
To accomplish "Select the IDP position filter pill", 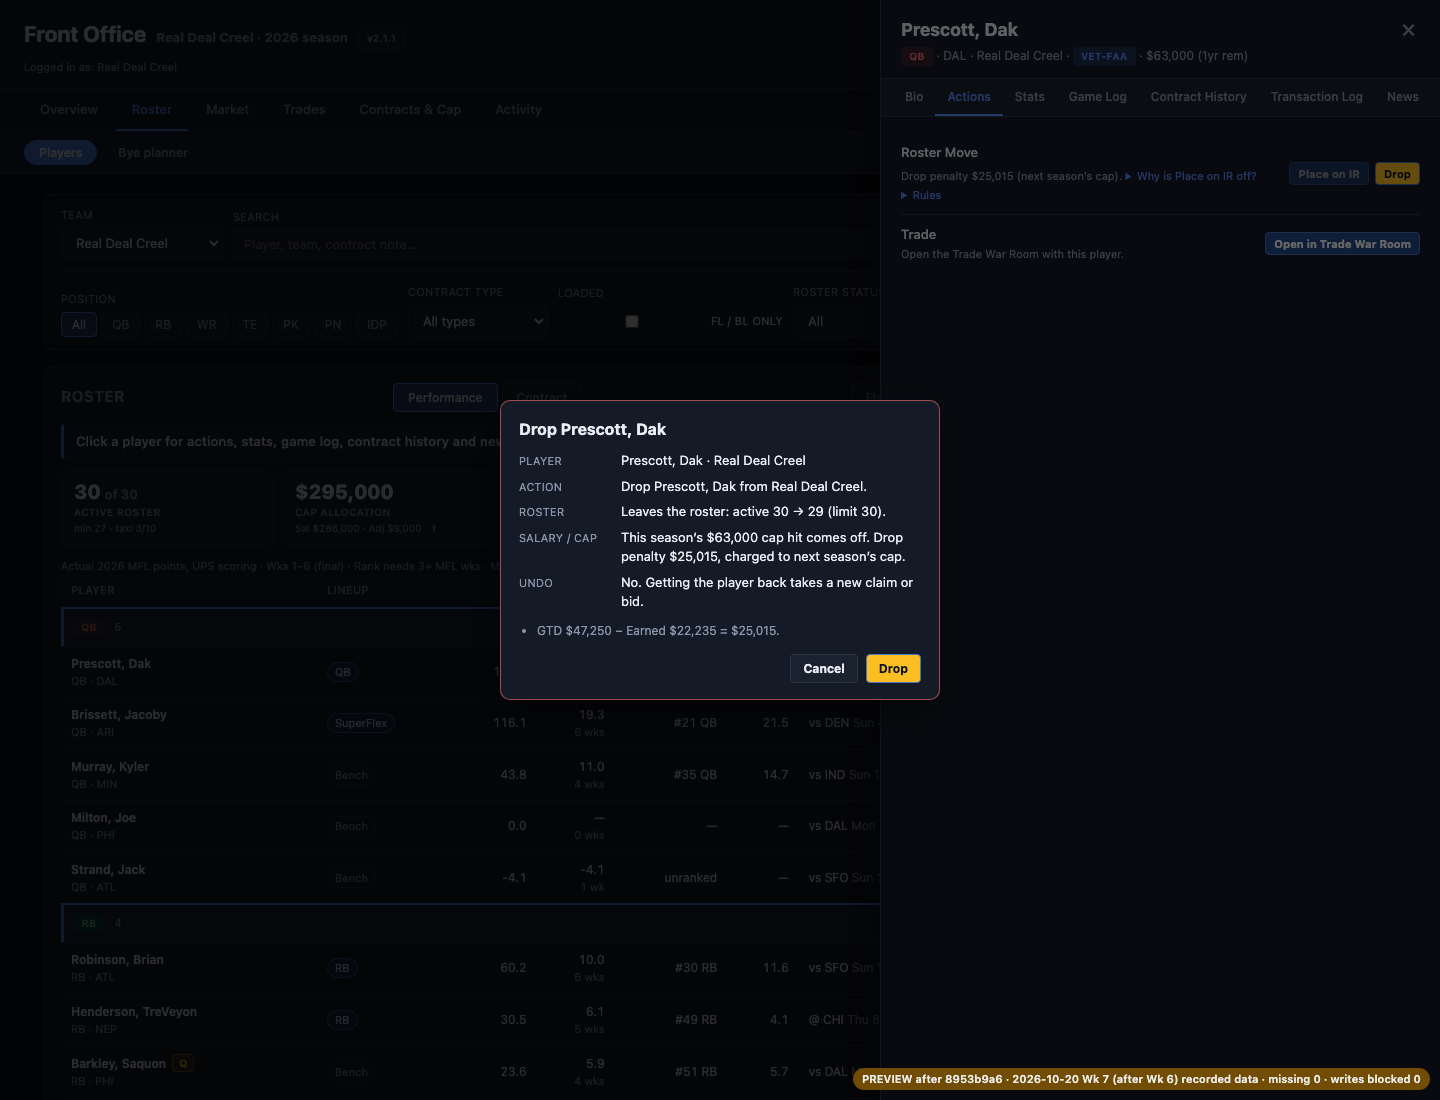I will (377, 325).
